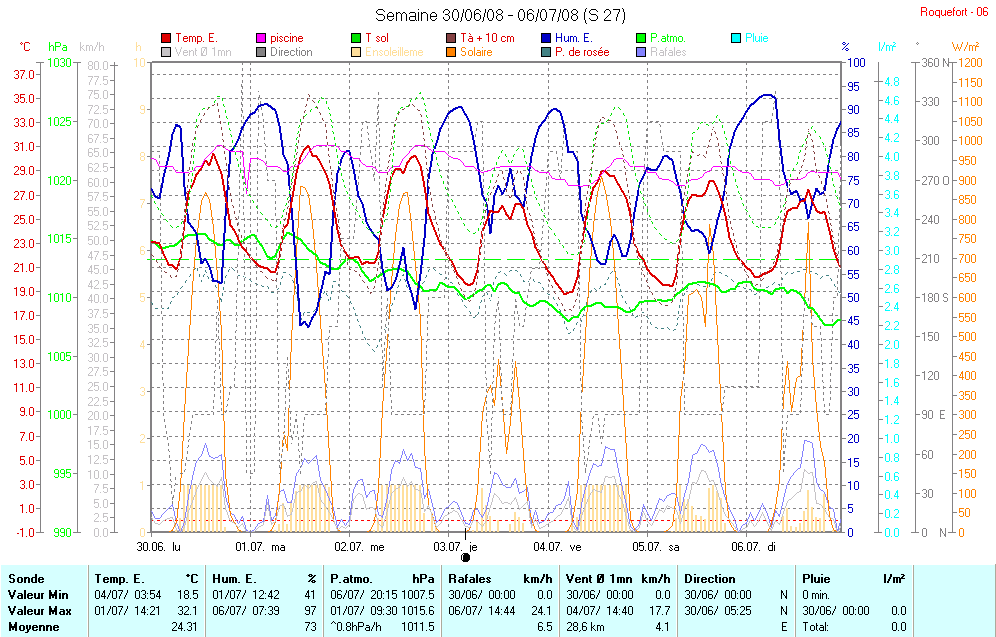
Task: Select the direction time "30/06/ 05:25"
Action: click(718, 611)
